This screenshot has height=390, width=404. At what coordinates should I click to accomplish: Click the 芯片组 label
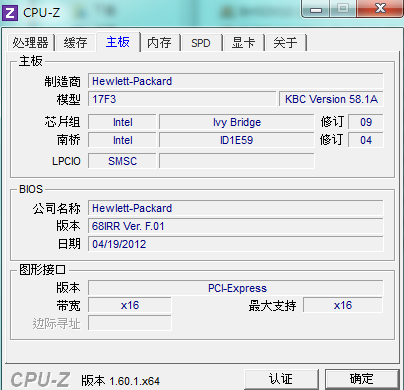click(x=63, y=122)
